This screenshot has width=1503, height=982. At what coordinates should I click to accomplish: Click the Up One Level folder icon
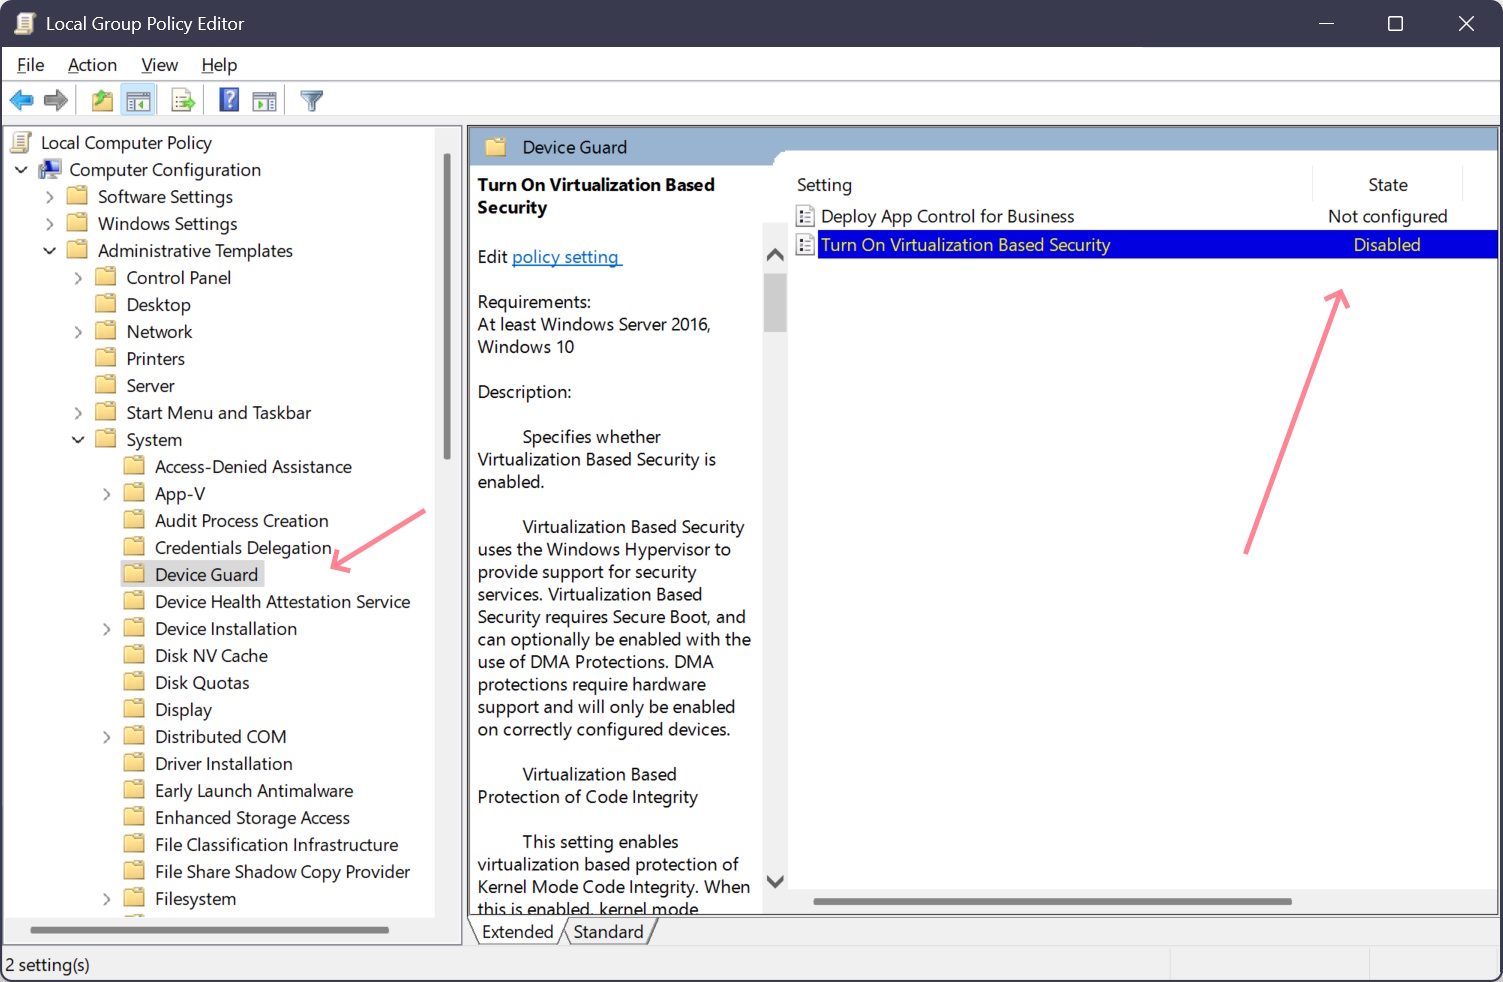pyautogui.click(x=102, y=100)
